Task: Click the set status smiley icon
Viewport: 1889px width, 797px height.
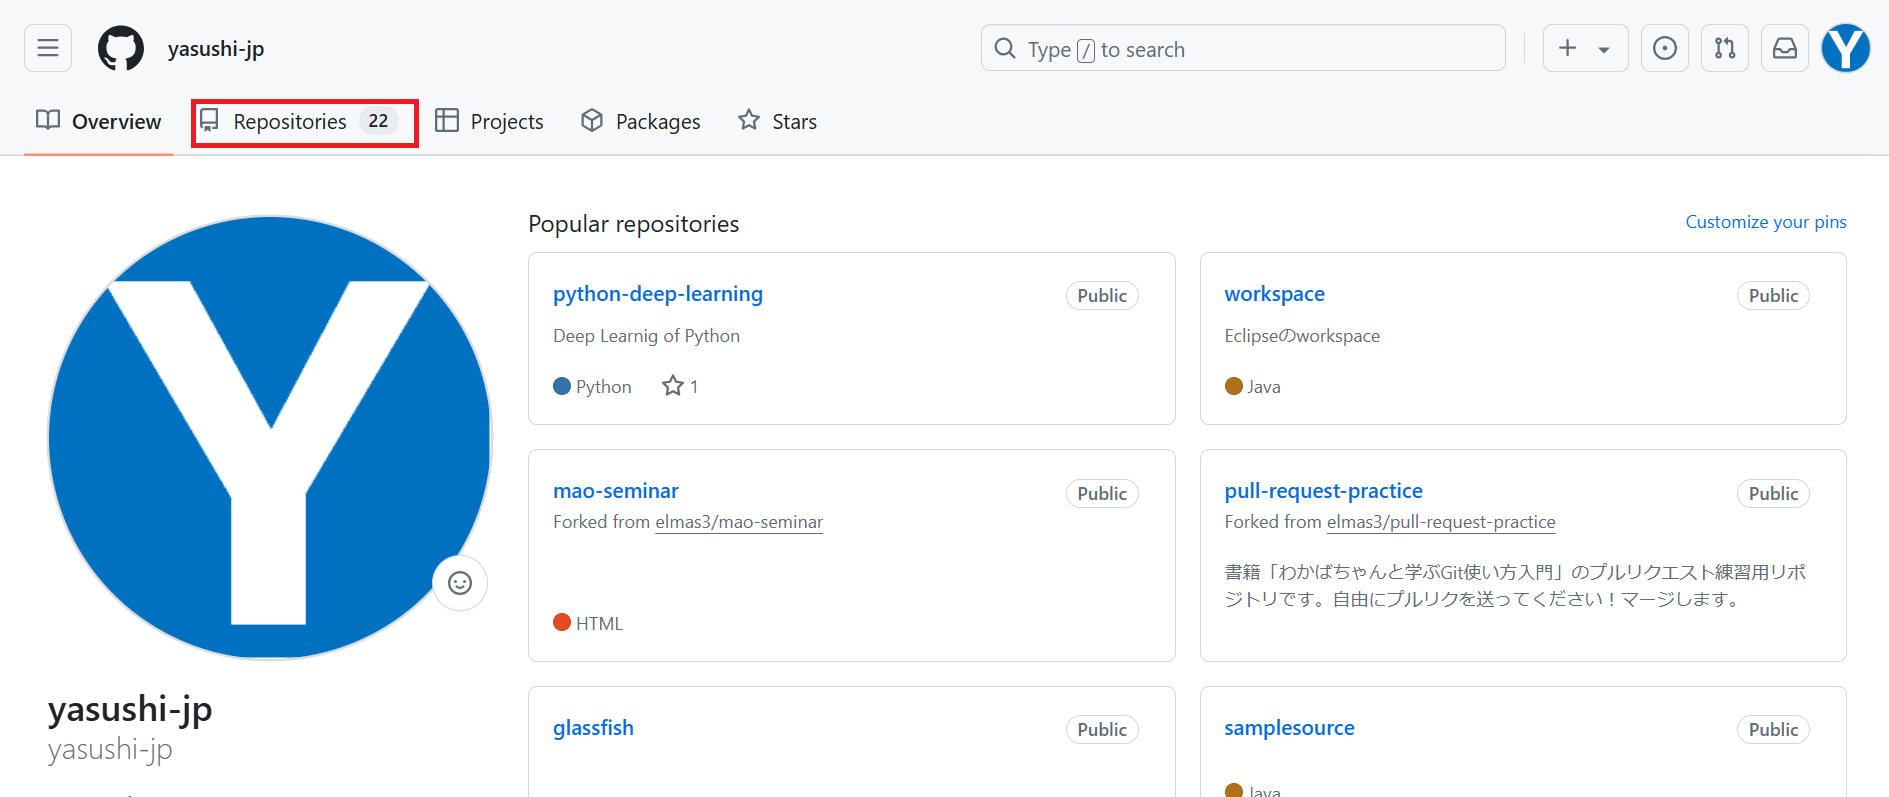Action: (x=460, y=583)
